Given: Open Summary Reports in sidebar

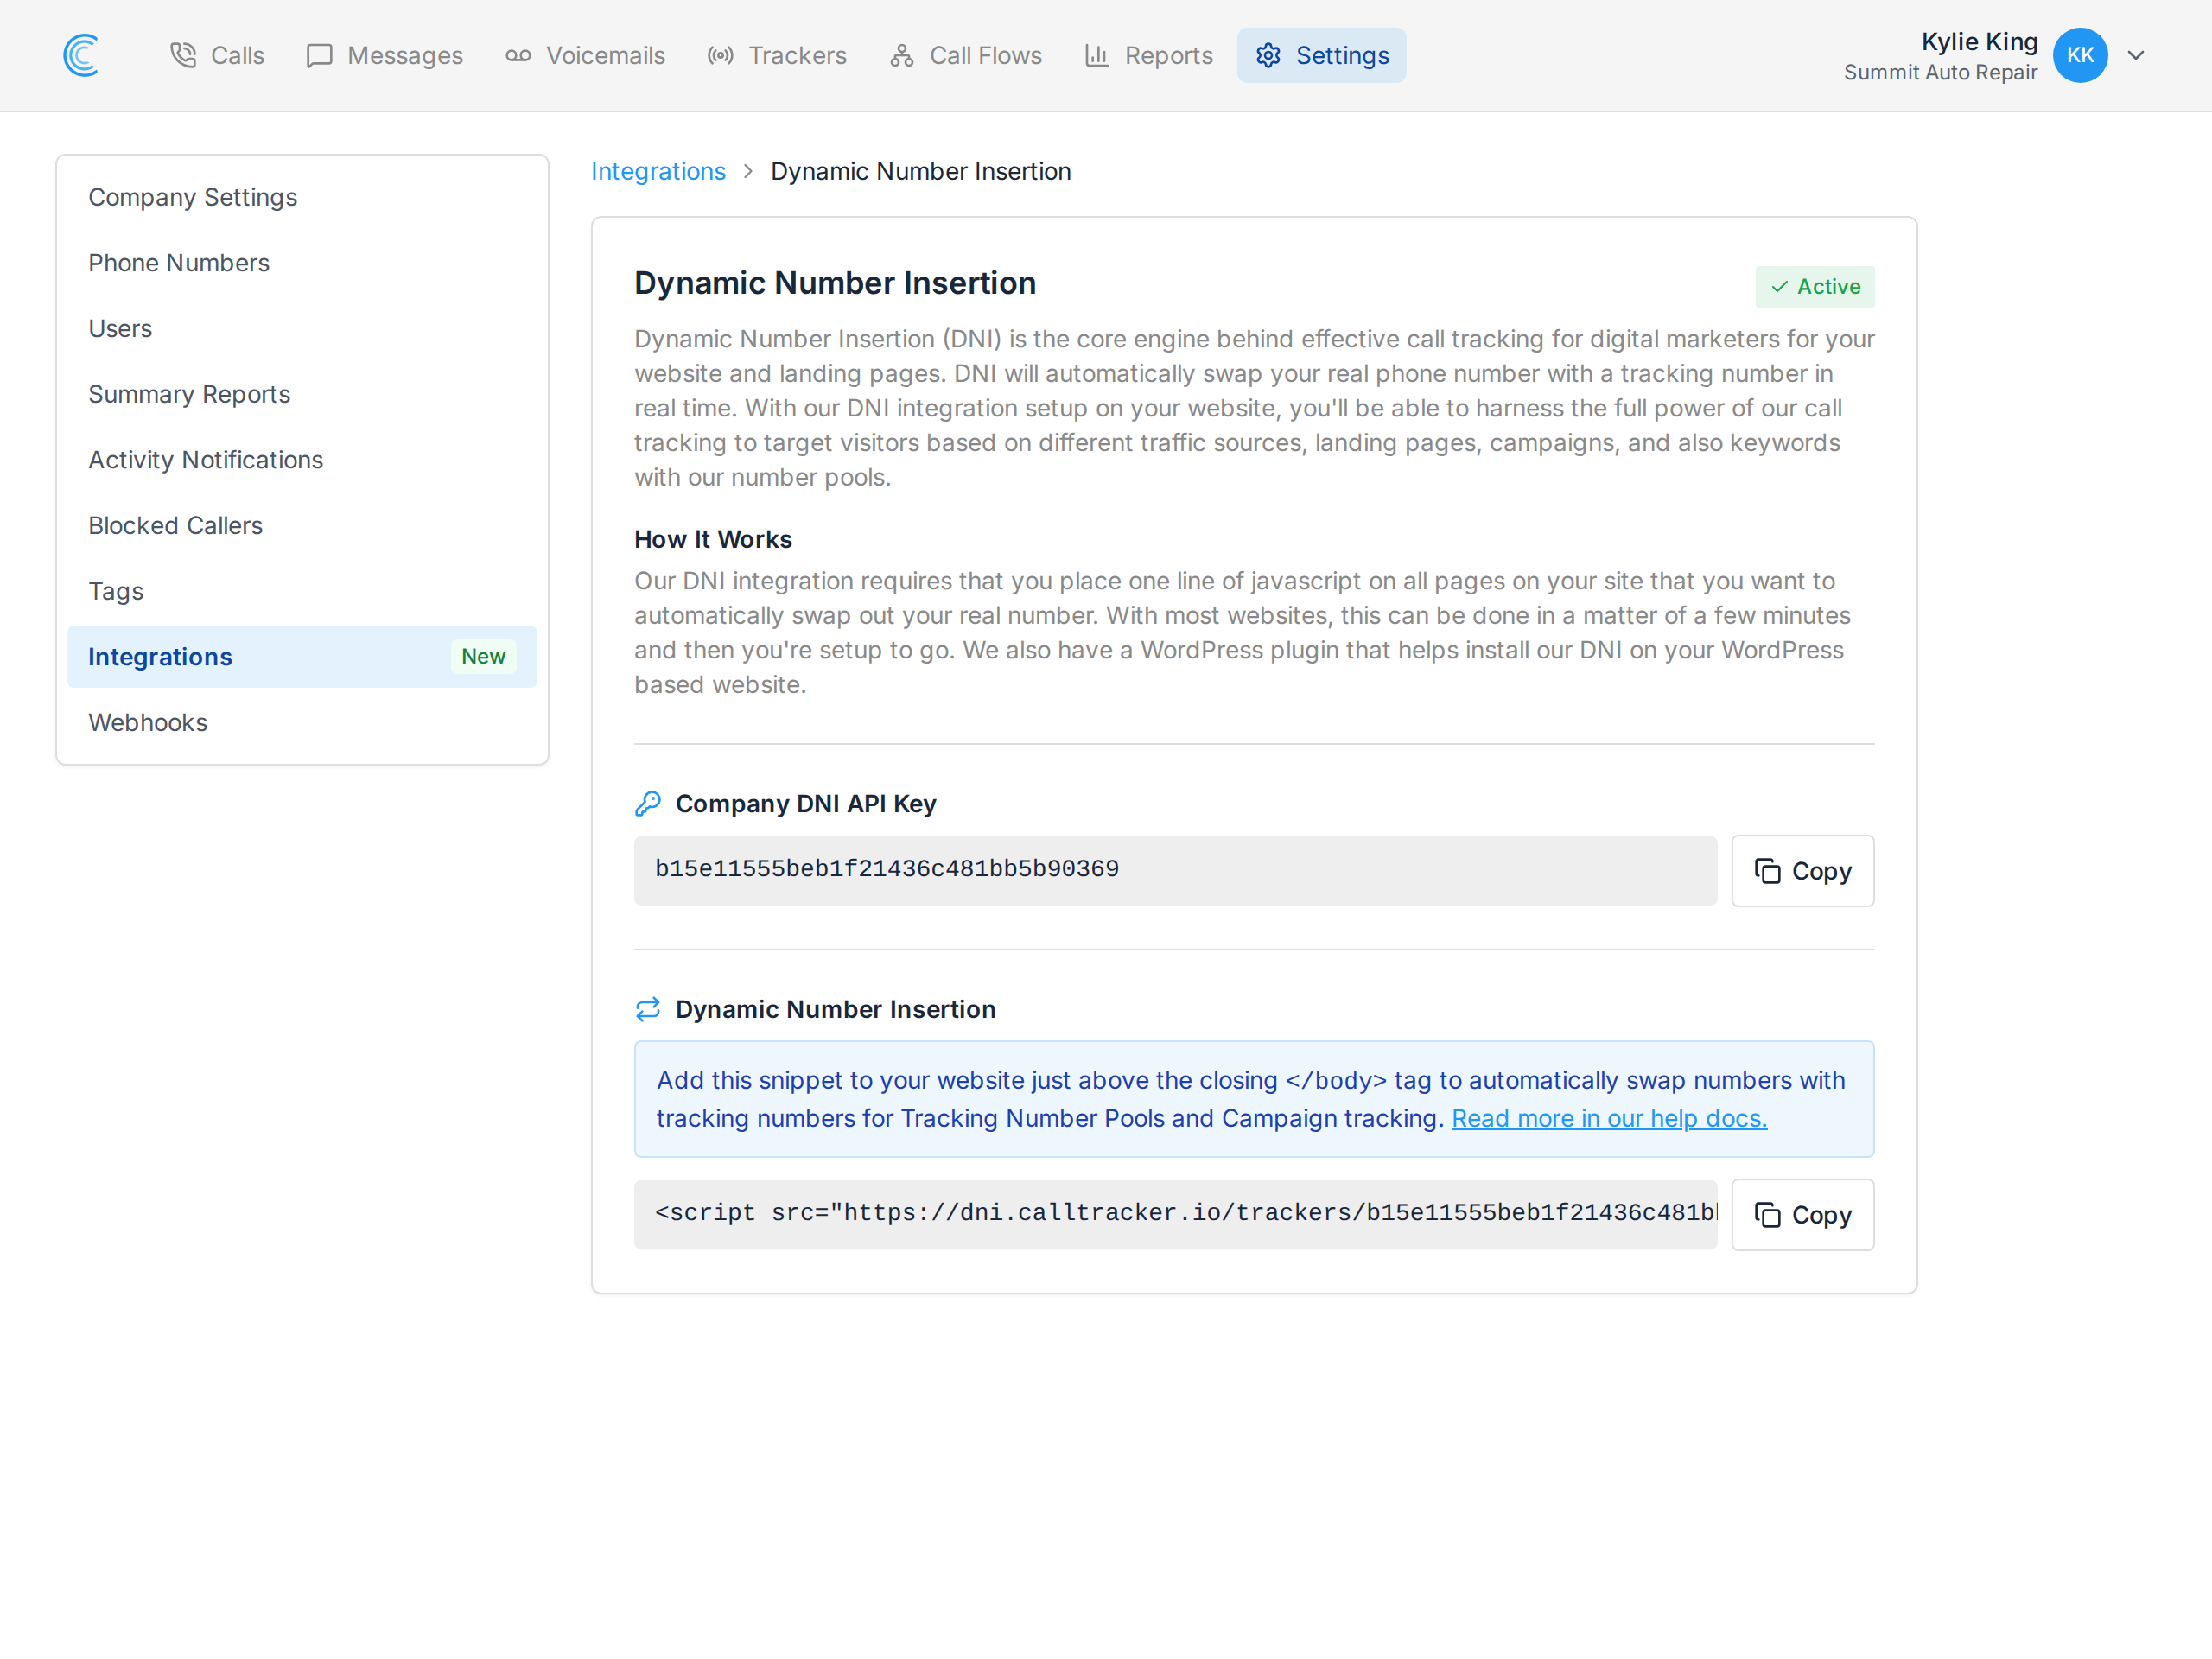Looking at the screenshot, I should click(x=302, y=394).
